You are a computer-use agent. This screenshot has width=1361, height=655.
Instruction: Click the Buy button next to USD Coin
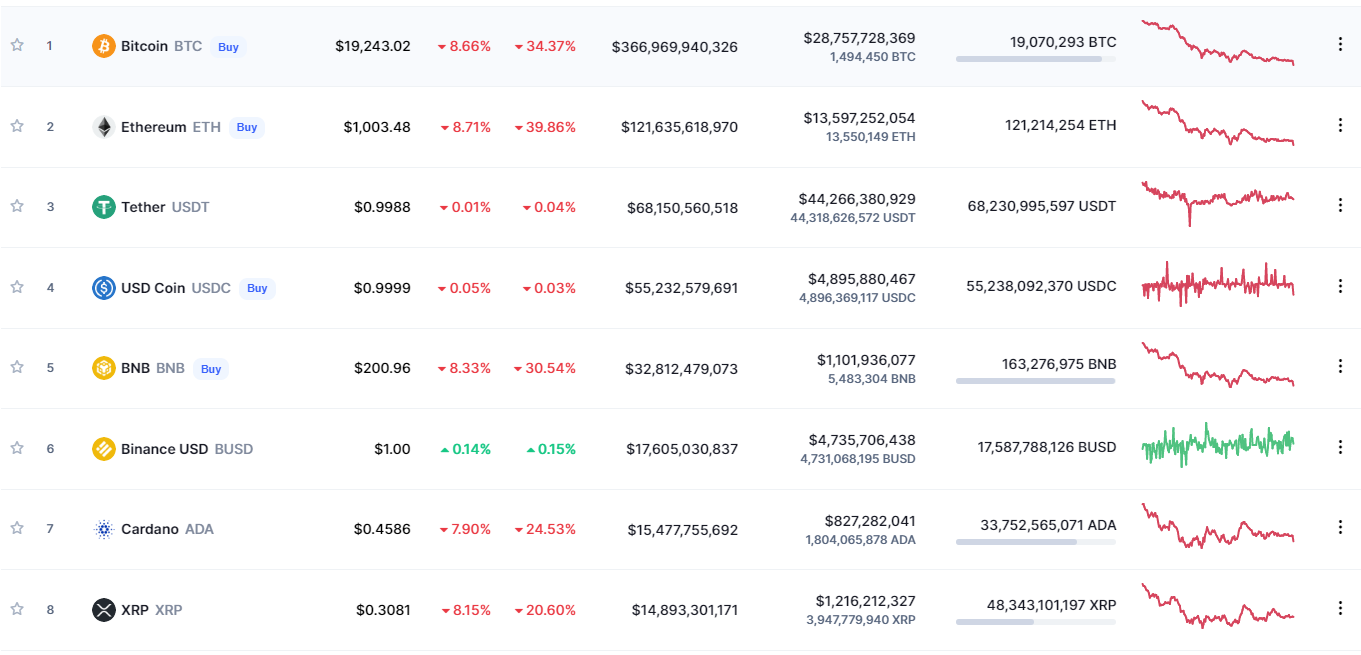point(257,288)
